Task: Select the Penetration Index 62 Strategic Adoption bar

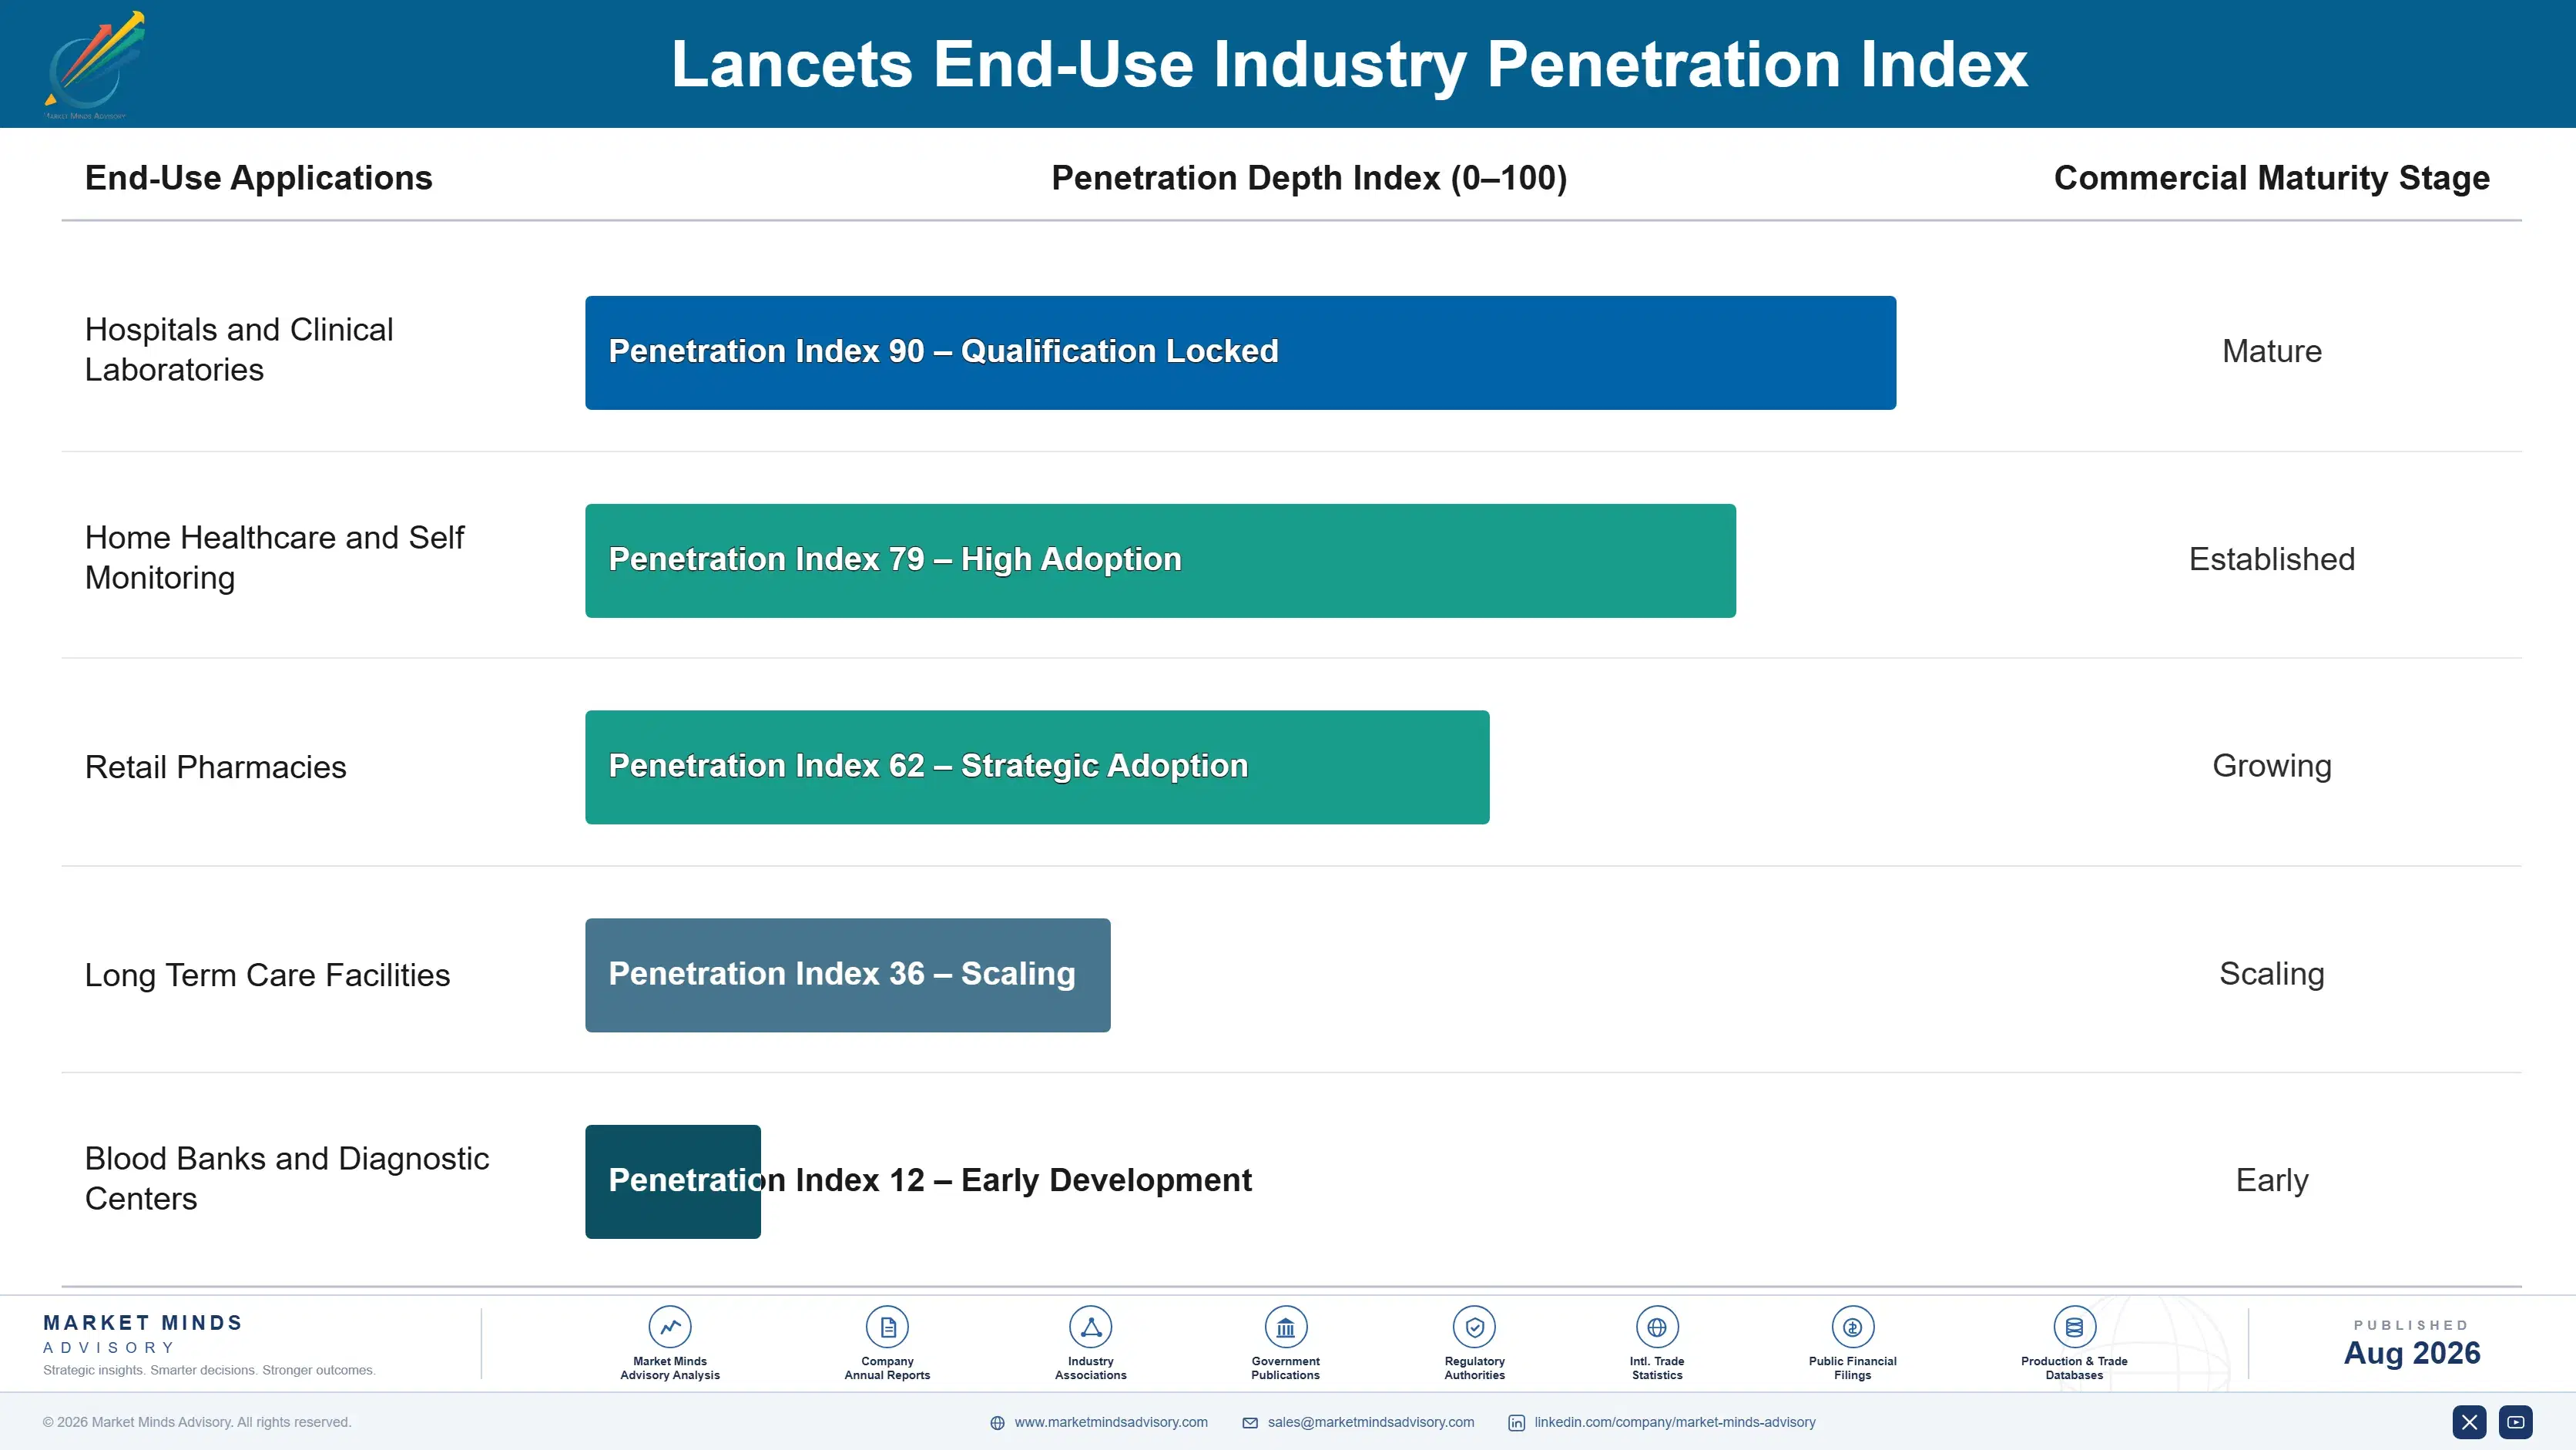Action: (x=1037, y=767)
